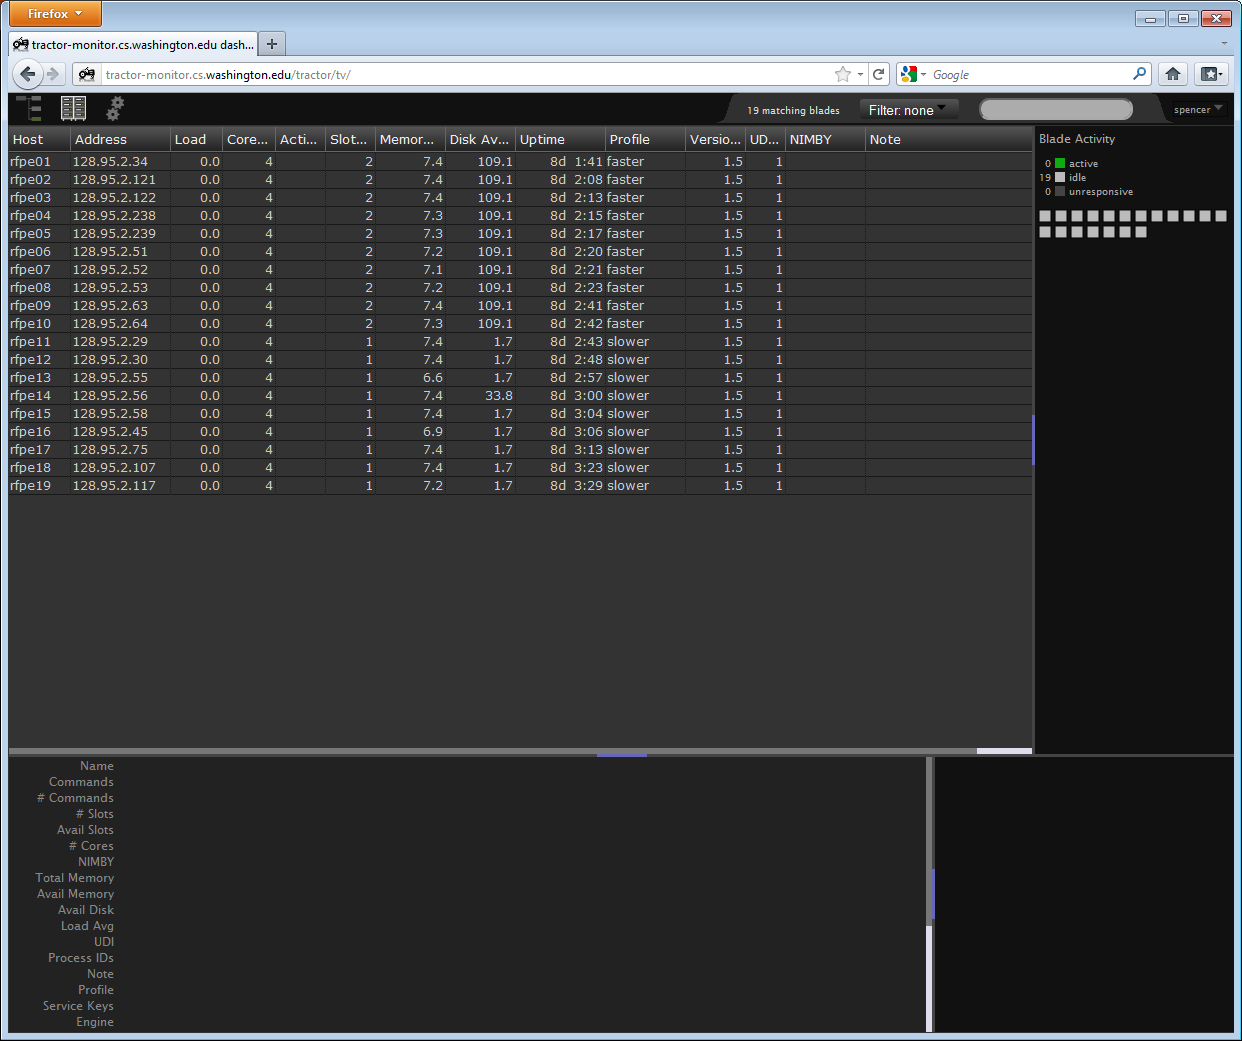The image size is (1242, 1041).
Task: Sort the table by Host column
Action: [39, 140]
